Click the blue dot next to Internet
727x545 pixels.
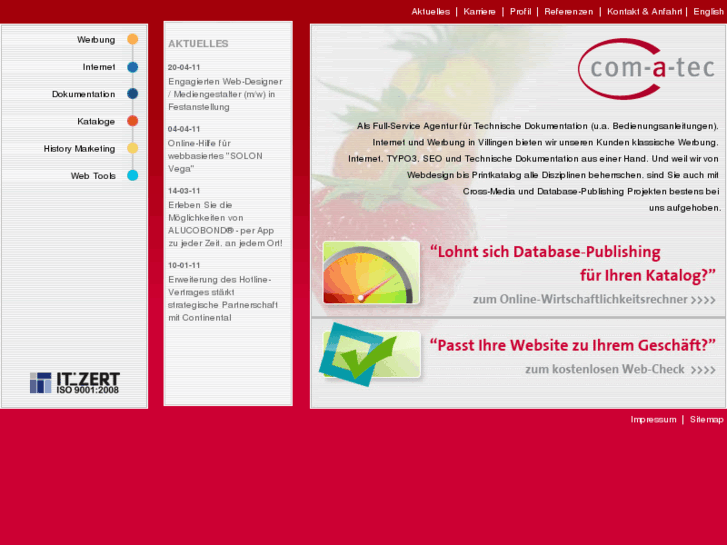[x=133, y=67]
